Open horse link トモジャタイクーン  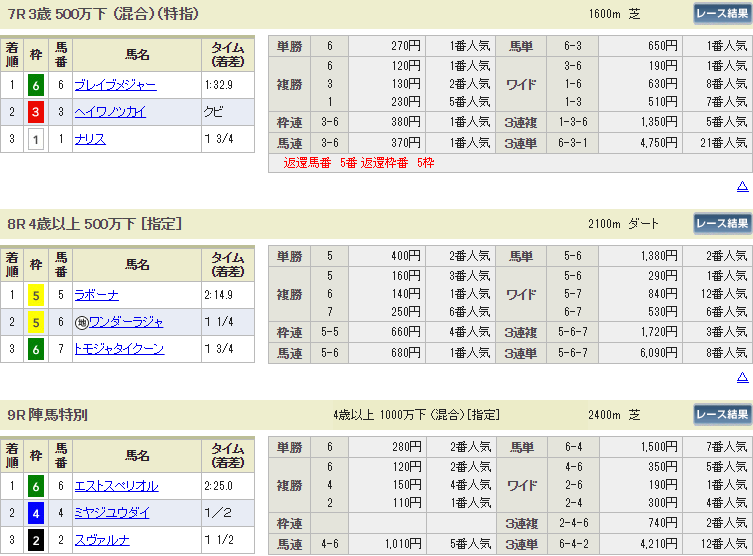click(x=119, y=349)
